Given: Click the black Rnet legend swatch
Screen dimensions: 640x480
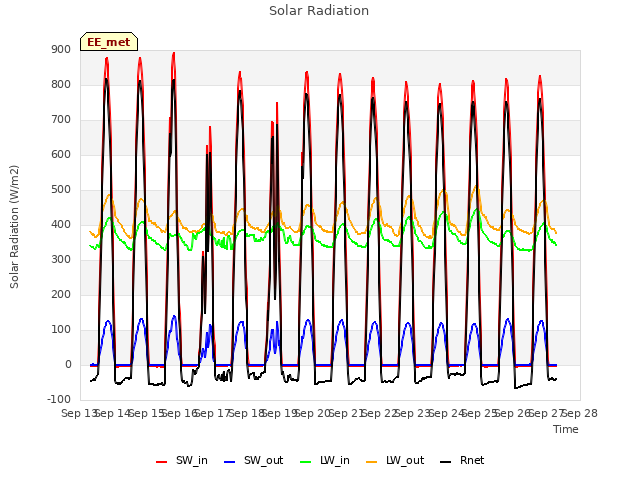Looking at the screenshot, I should click(446, 462).
